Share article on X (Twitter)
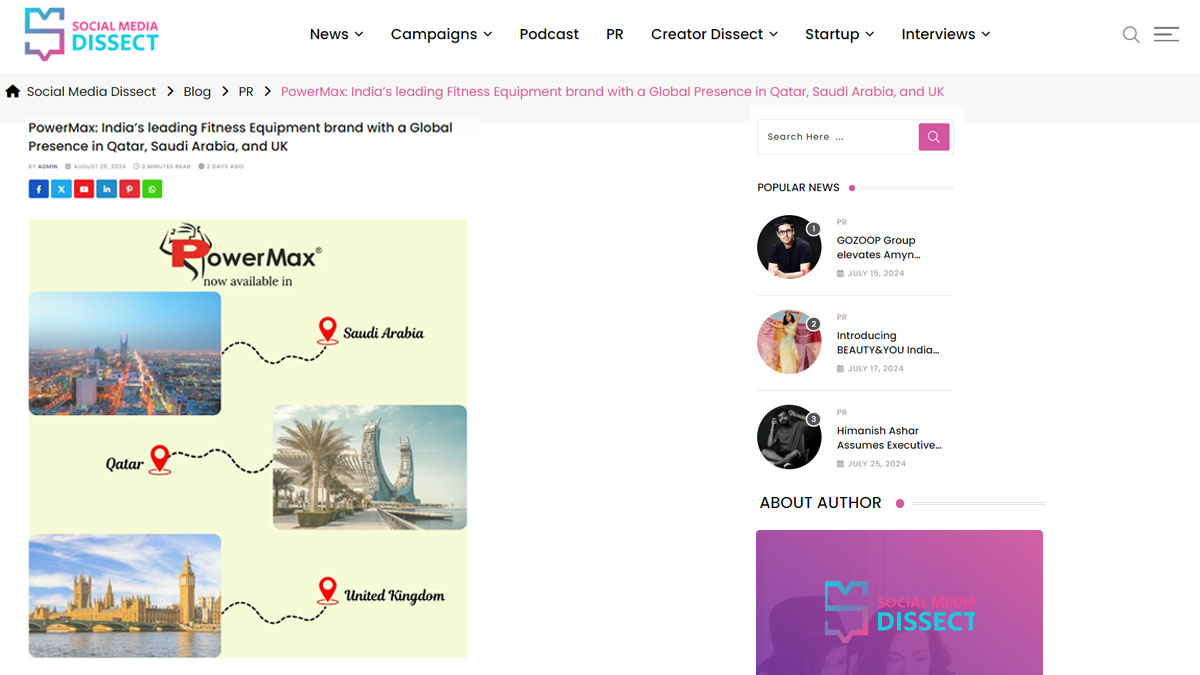 (61, 189)
